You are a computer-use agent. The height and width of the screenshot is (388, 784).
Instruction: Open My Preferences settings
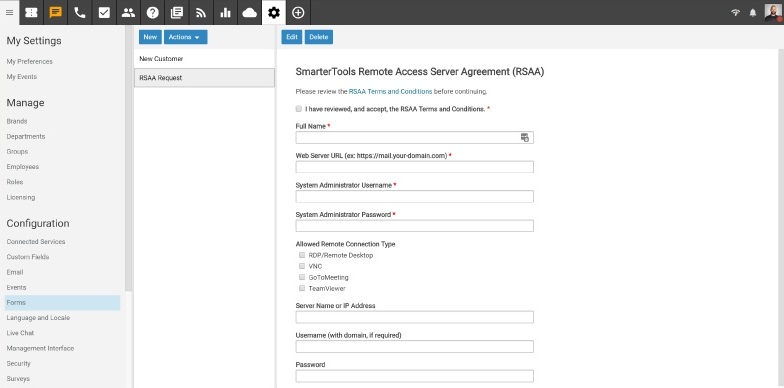click(x=30, y=62)
